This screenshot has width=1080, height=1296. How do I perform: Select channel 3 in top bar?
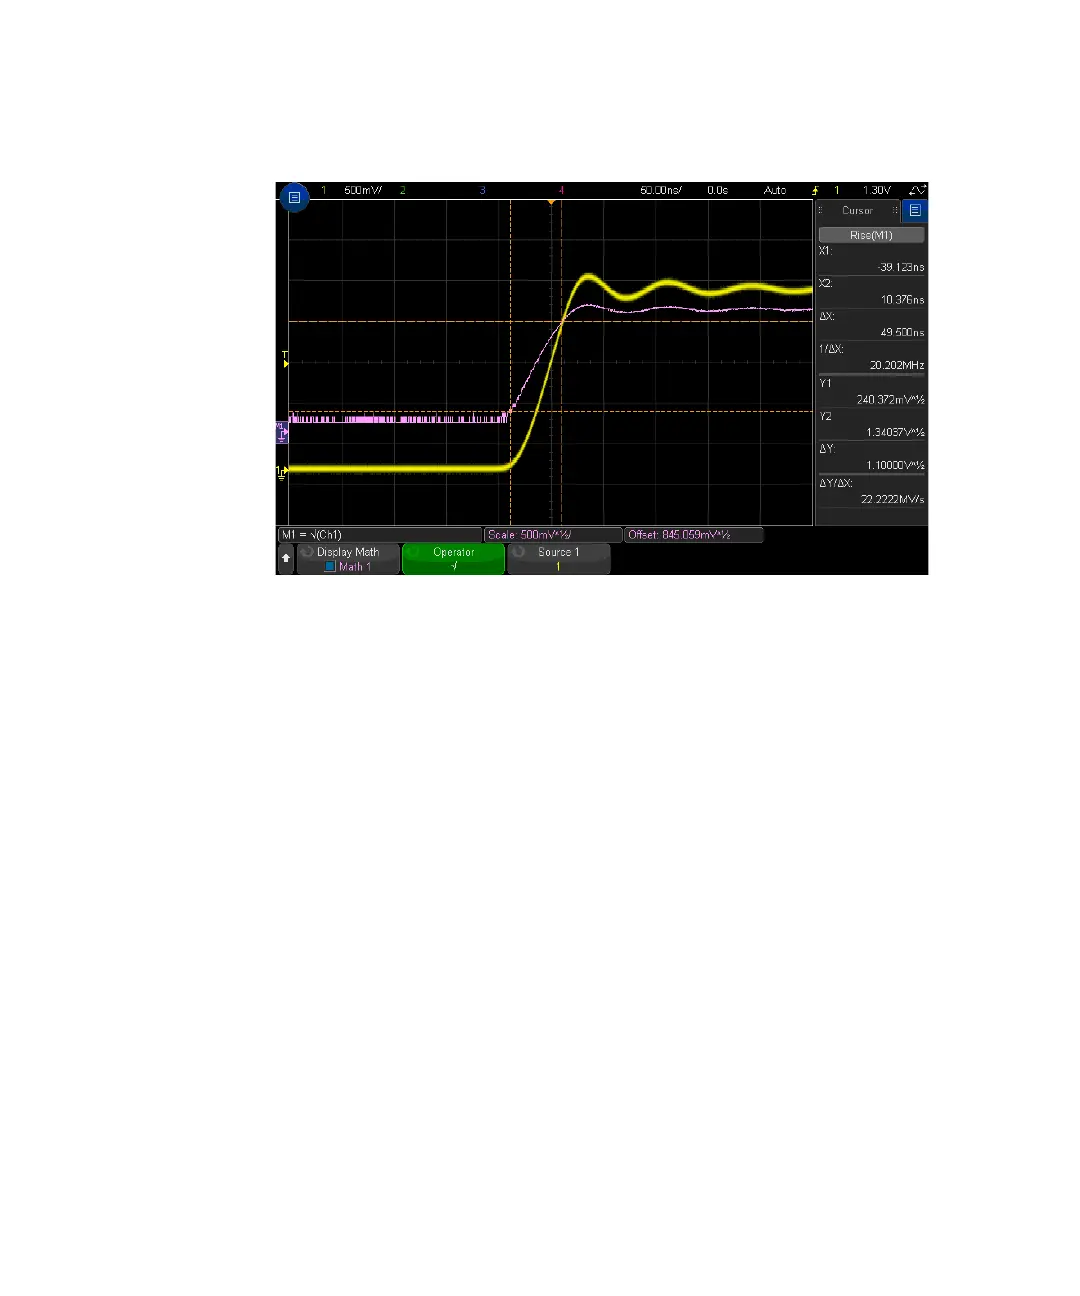(482, 190)
